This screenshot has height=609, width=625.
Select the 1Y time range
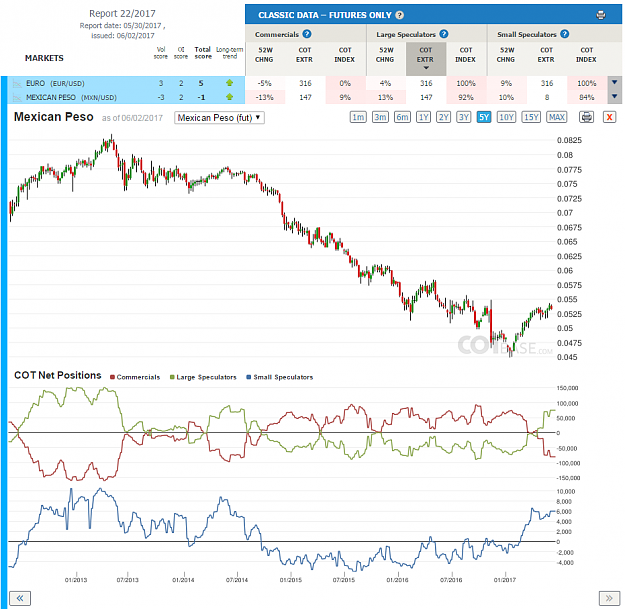[423, 117]
